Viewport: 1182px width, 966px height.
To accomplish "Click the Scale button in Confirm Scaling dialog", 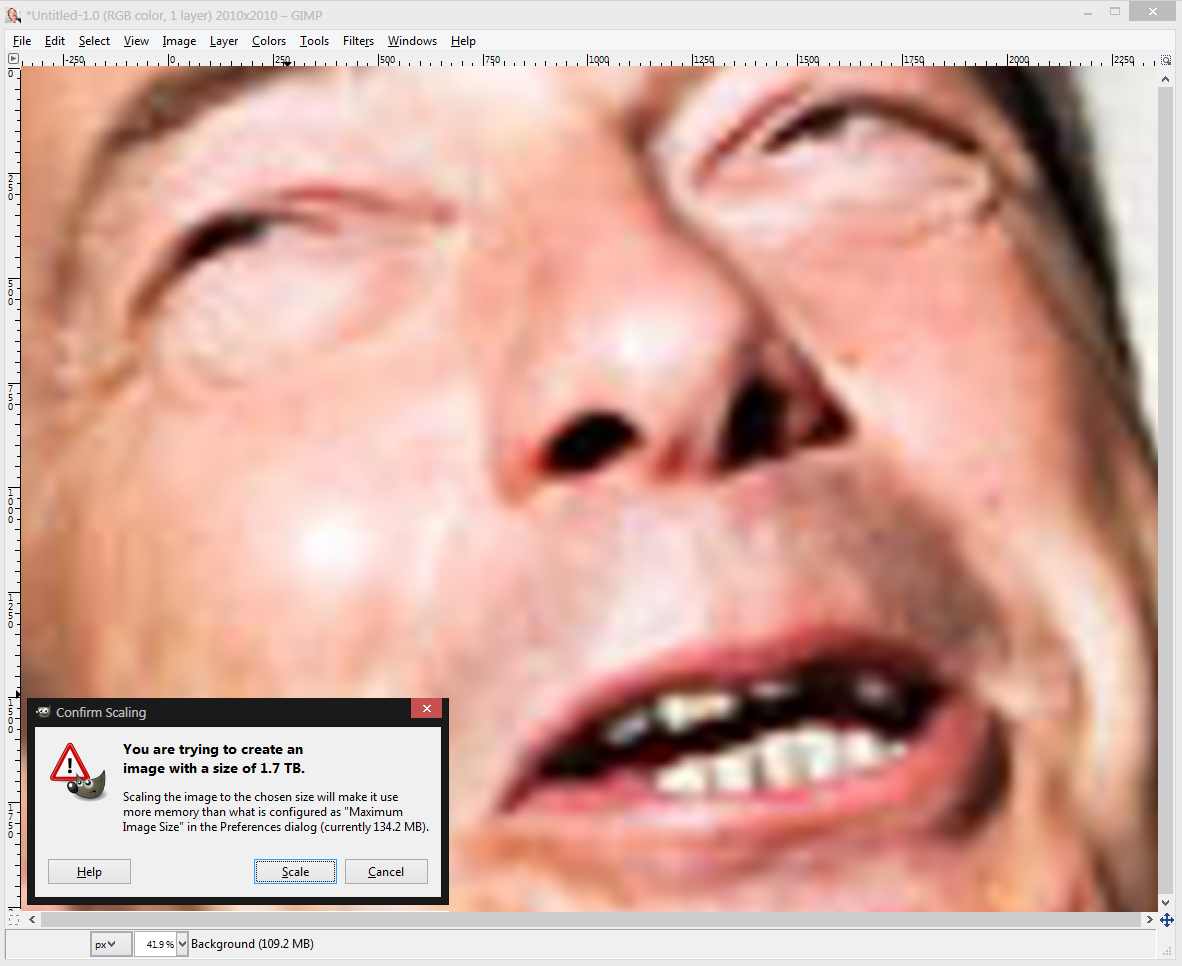I will click(296, 872).
